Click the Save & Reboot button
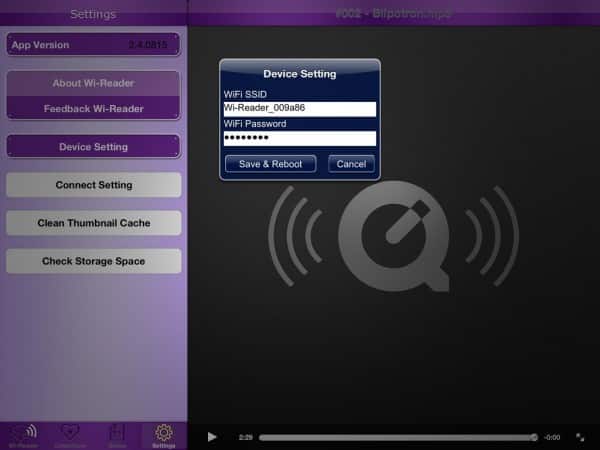This screenshot has height=450, width=600. pos(271,164)
